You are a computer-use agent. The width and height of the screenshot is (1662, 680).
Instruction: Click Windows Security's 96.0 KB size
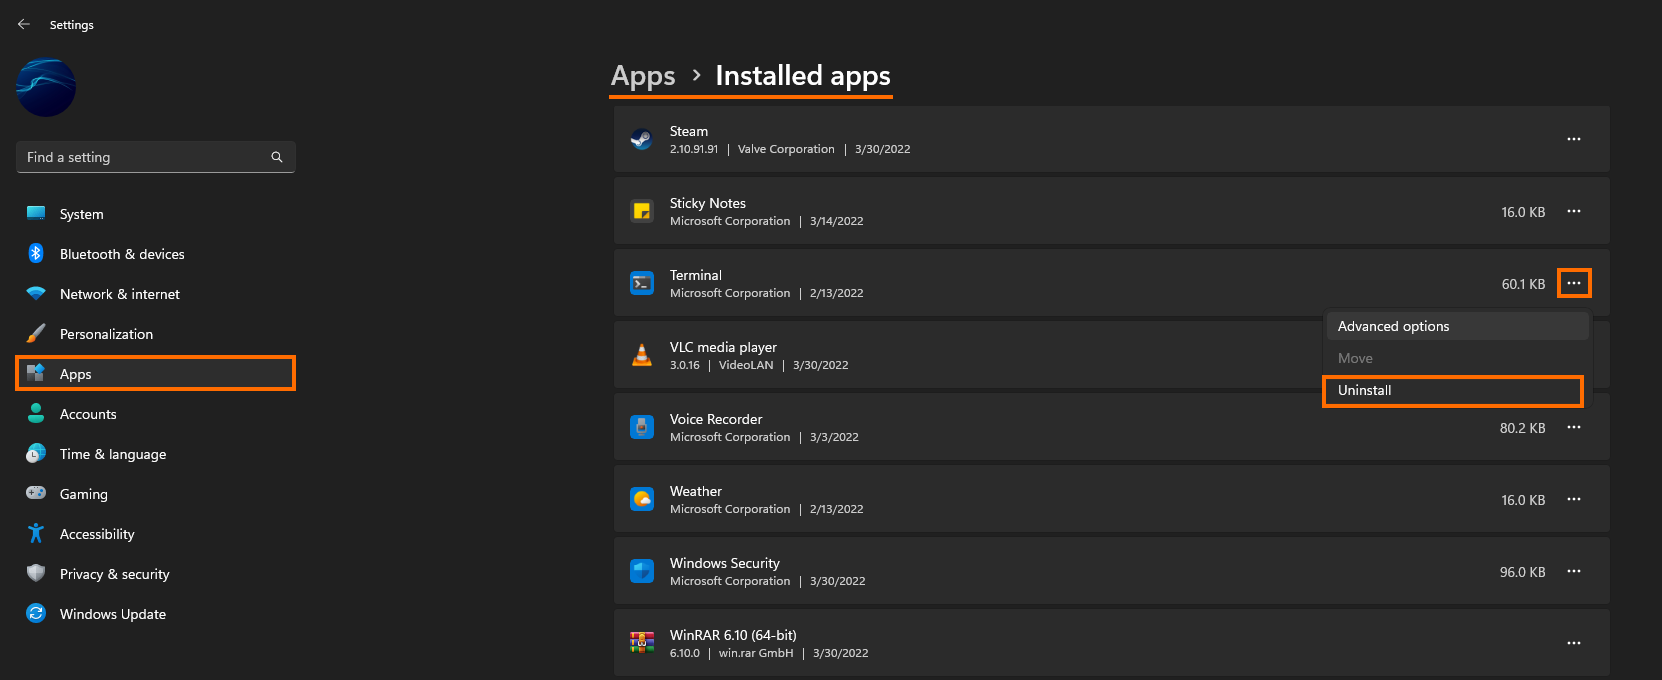pyautogui.click(x=1522, y=572)
